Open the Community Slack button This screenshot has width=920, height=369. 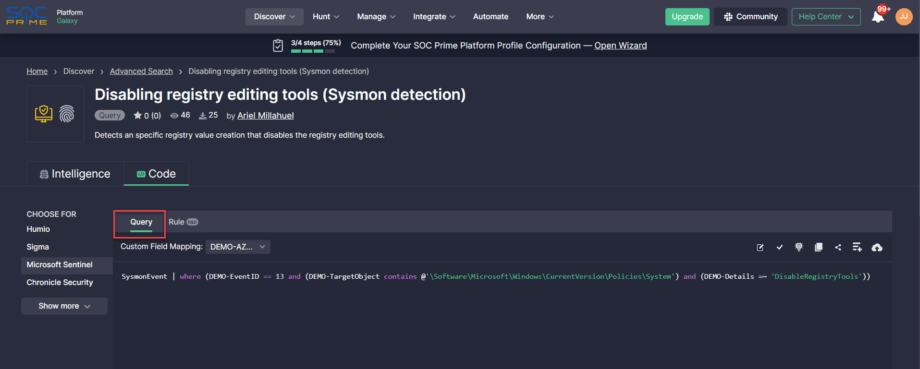[750, 16]
